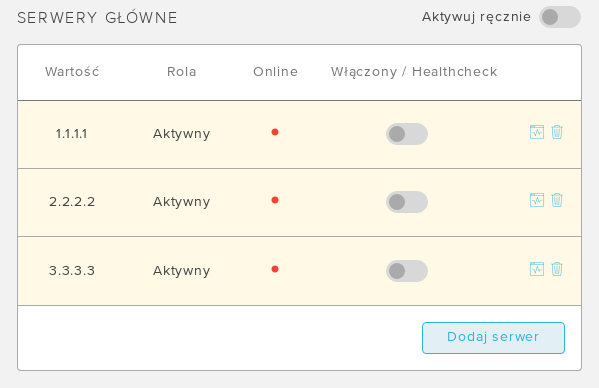The width and height of the screenshot is (599, 388).
Task: Delete server 2.2.2.2 with trash icon
Action: (x=557, y=200)
